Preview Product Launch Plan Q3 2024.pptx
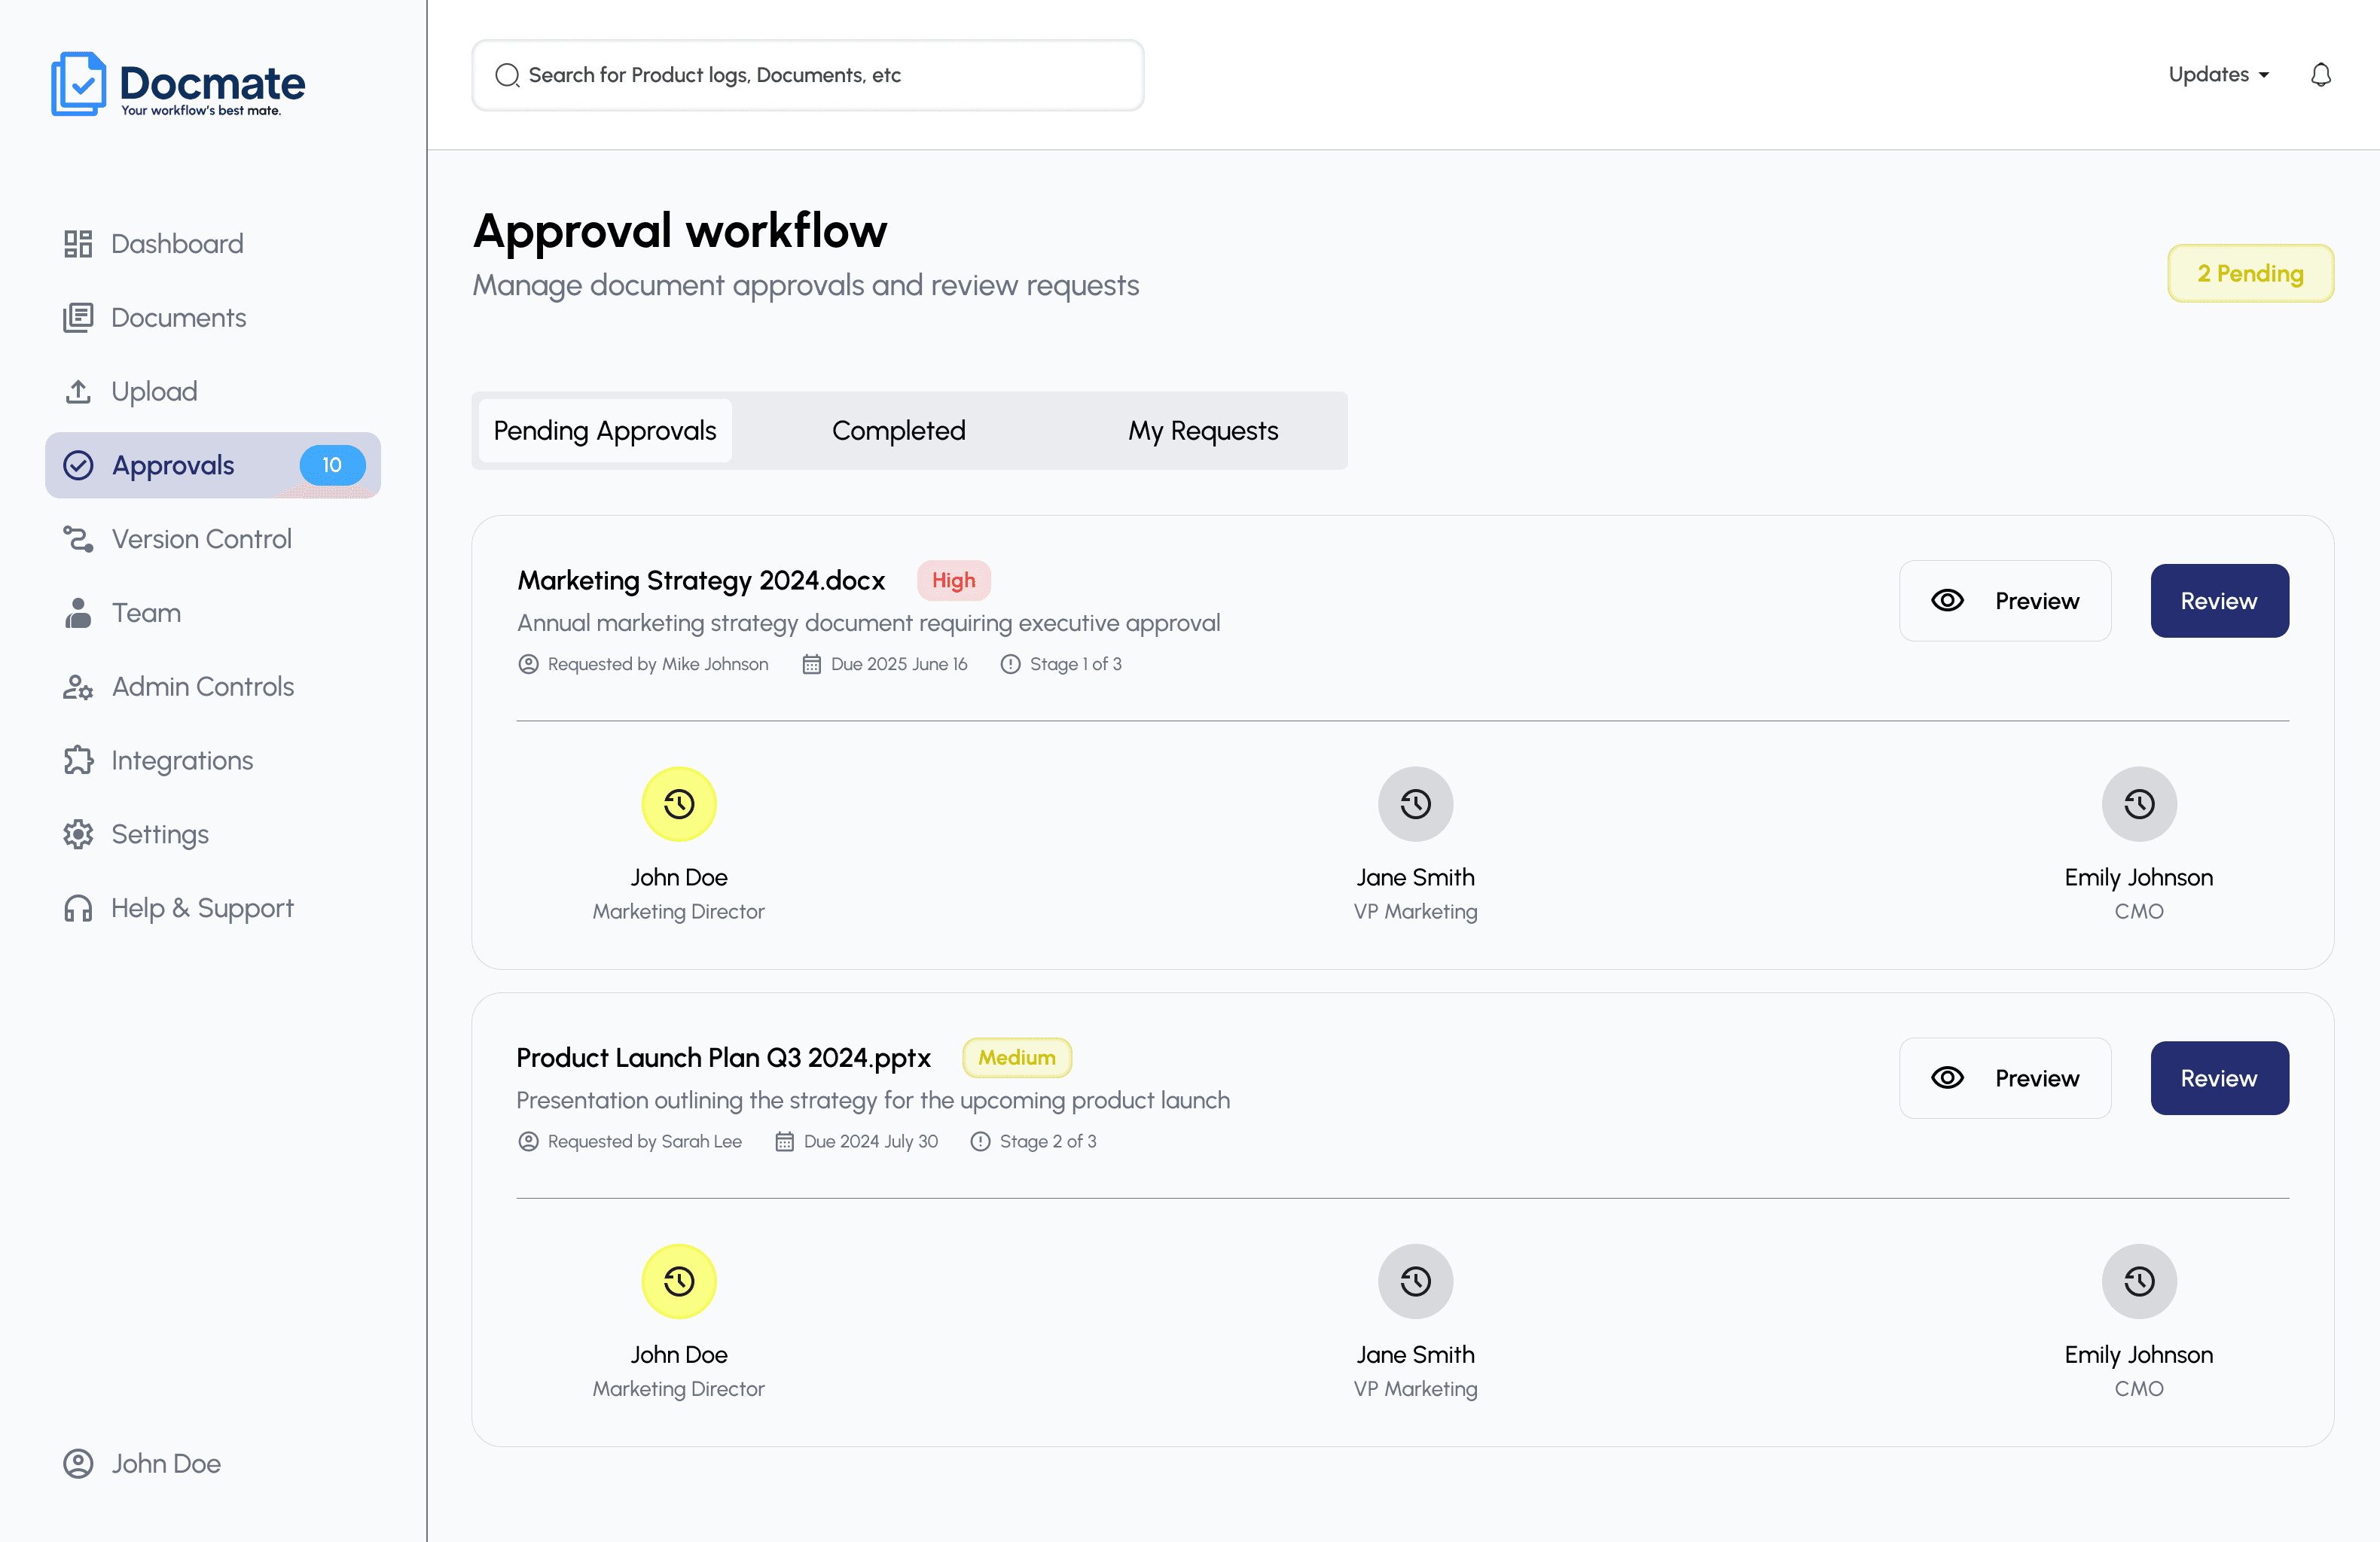The height and width of the screenshot is (1542, 2380). click(2005, 1078)
